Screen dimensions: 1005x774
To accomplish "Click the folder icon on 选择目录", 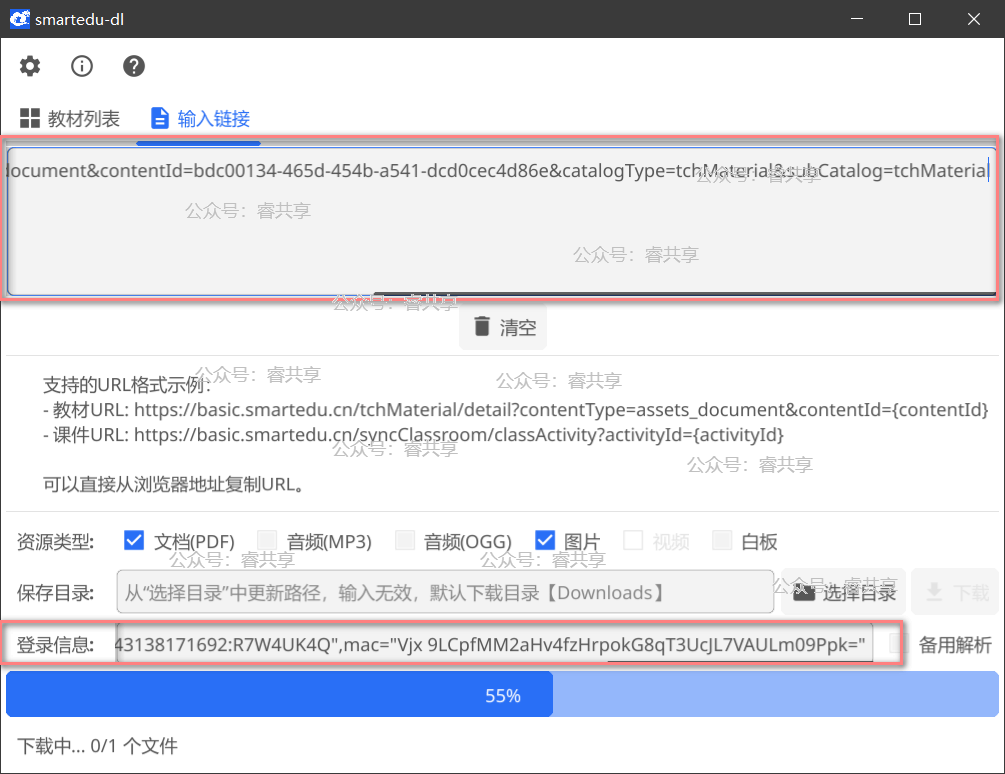I will coord(804,593).
